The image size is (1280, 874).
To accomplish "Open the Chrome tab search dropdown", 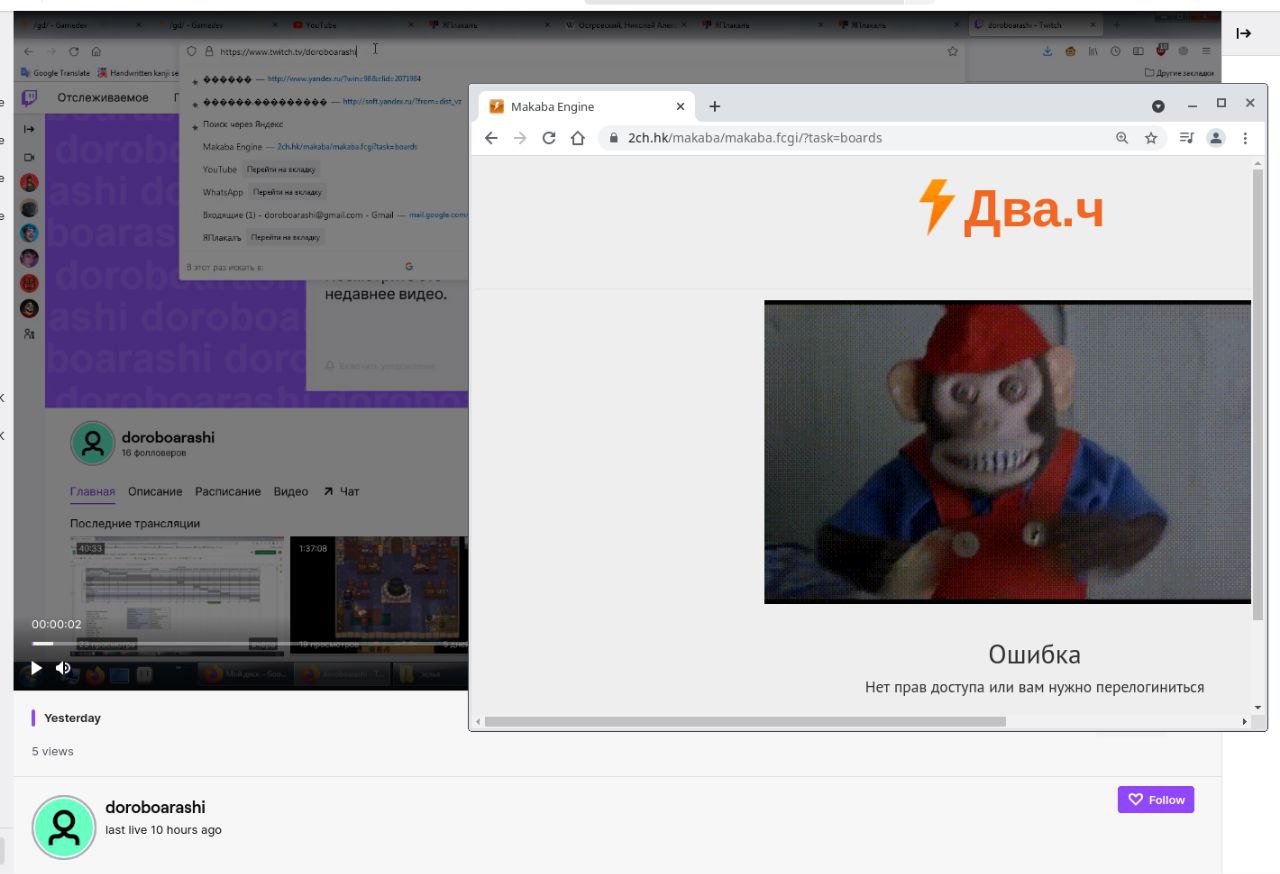I will coord(1158,106).
